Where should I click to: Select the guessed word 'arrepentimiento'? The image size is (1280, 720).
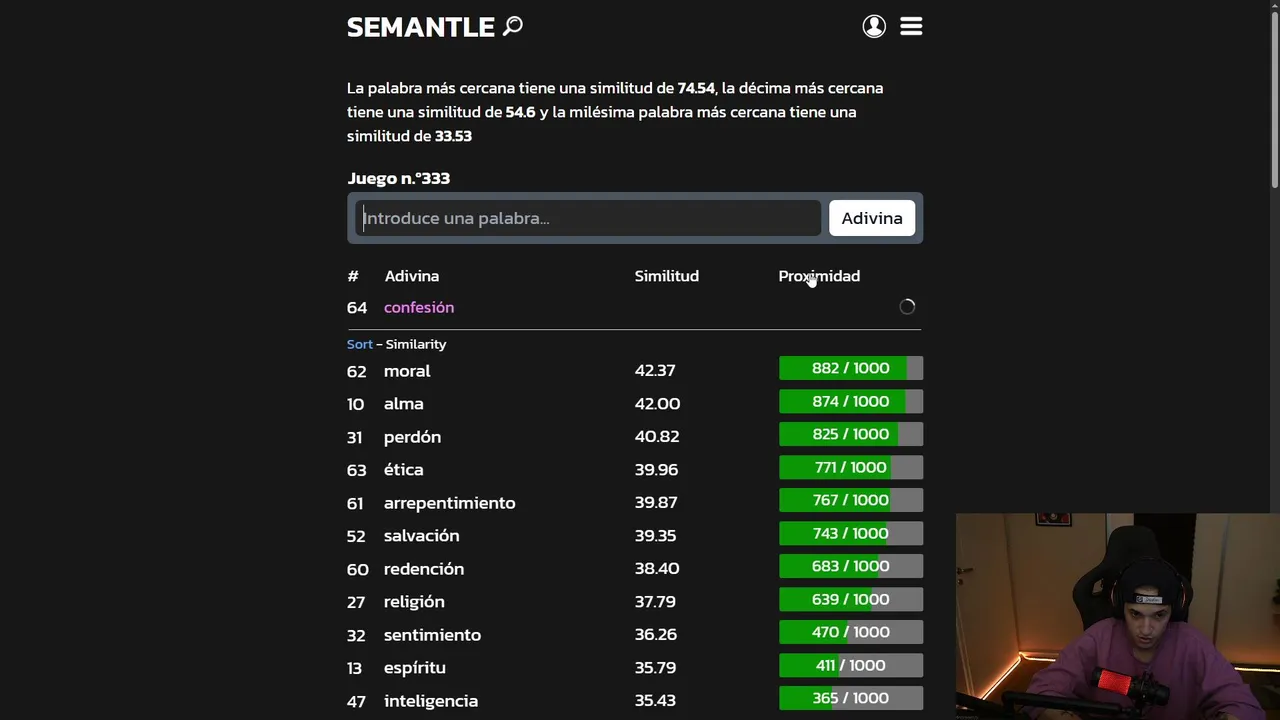[449, 503]
